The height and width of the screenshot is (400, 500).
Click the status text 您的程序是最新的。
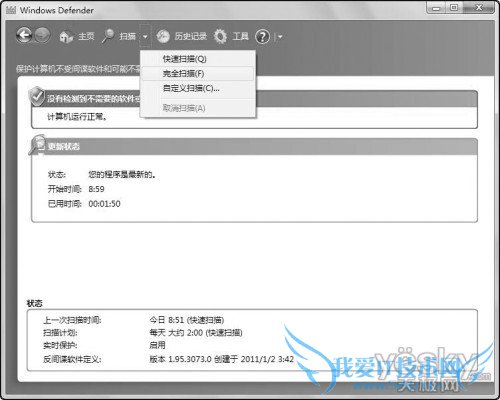coord(122,174)
